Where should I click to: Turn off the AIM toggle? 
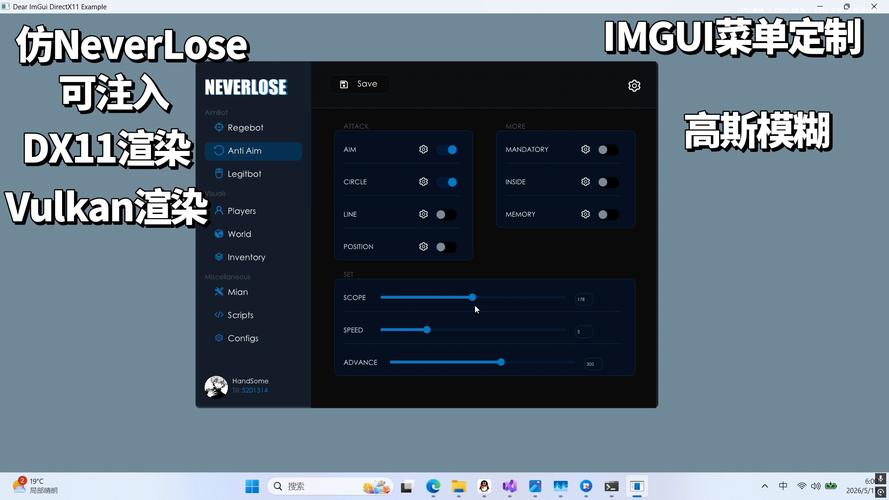click(447, 150)
